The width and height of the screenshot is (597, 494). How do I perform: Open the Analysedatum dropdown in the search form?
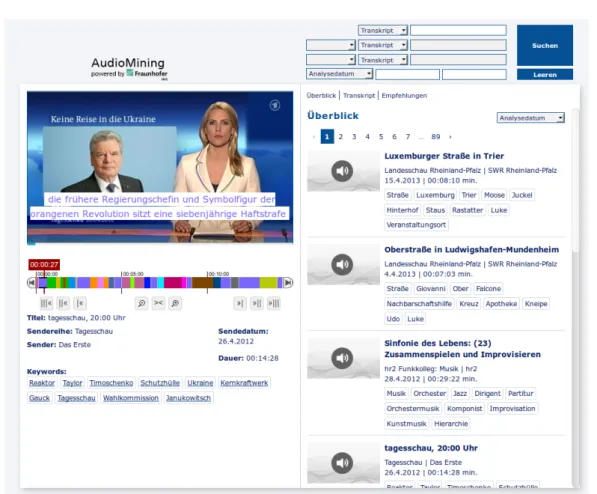[x=340, y=74]
